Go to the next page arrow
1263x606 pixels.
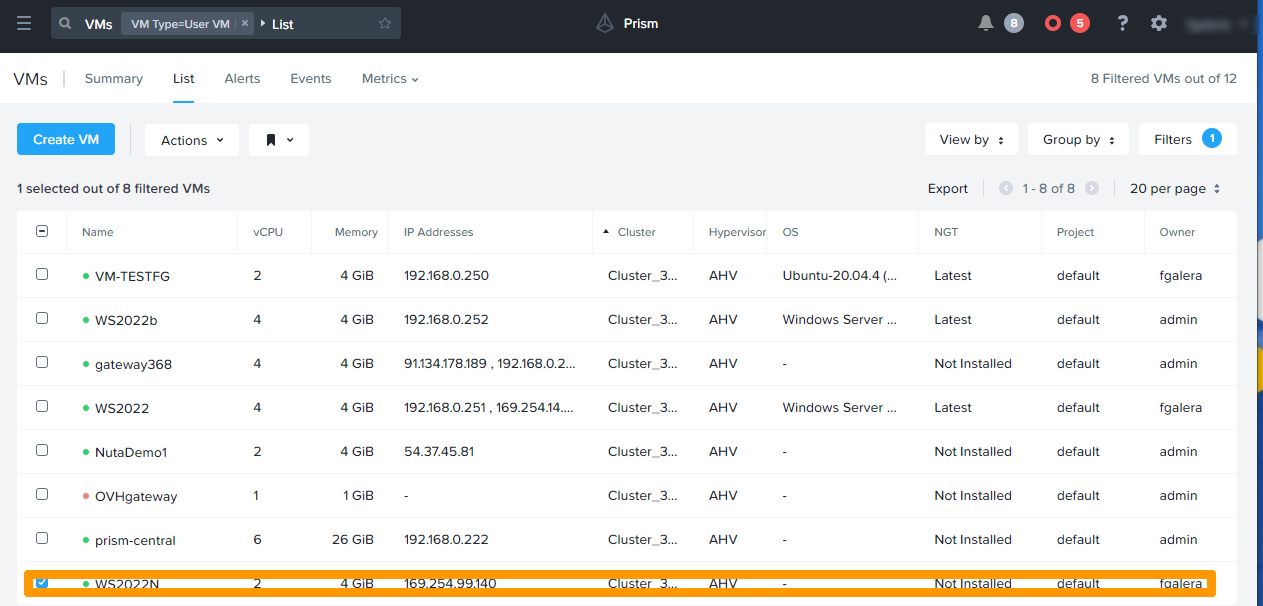pyautogui.click(x=1092, y=188)
